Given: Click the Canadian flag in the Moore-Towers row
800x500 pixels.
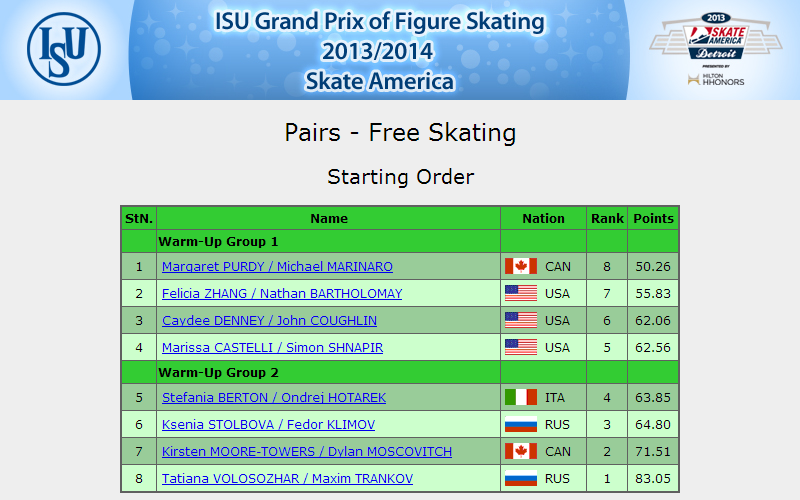Looking at the screenshot, I should pos(520,452).
